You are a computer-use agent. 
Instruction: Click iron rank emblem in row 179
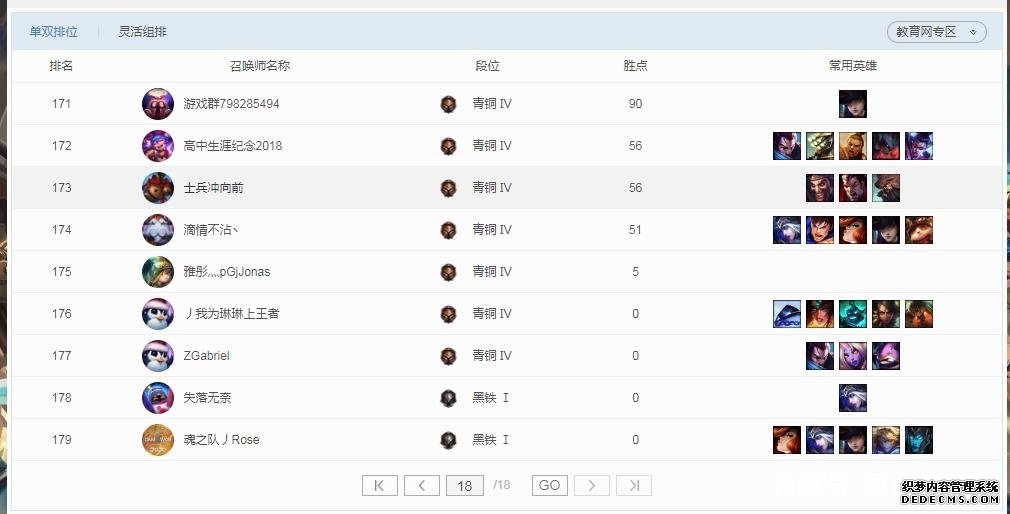tap(448, 440)
